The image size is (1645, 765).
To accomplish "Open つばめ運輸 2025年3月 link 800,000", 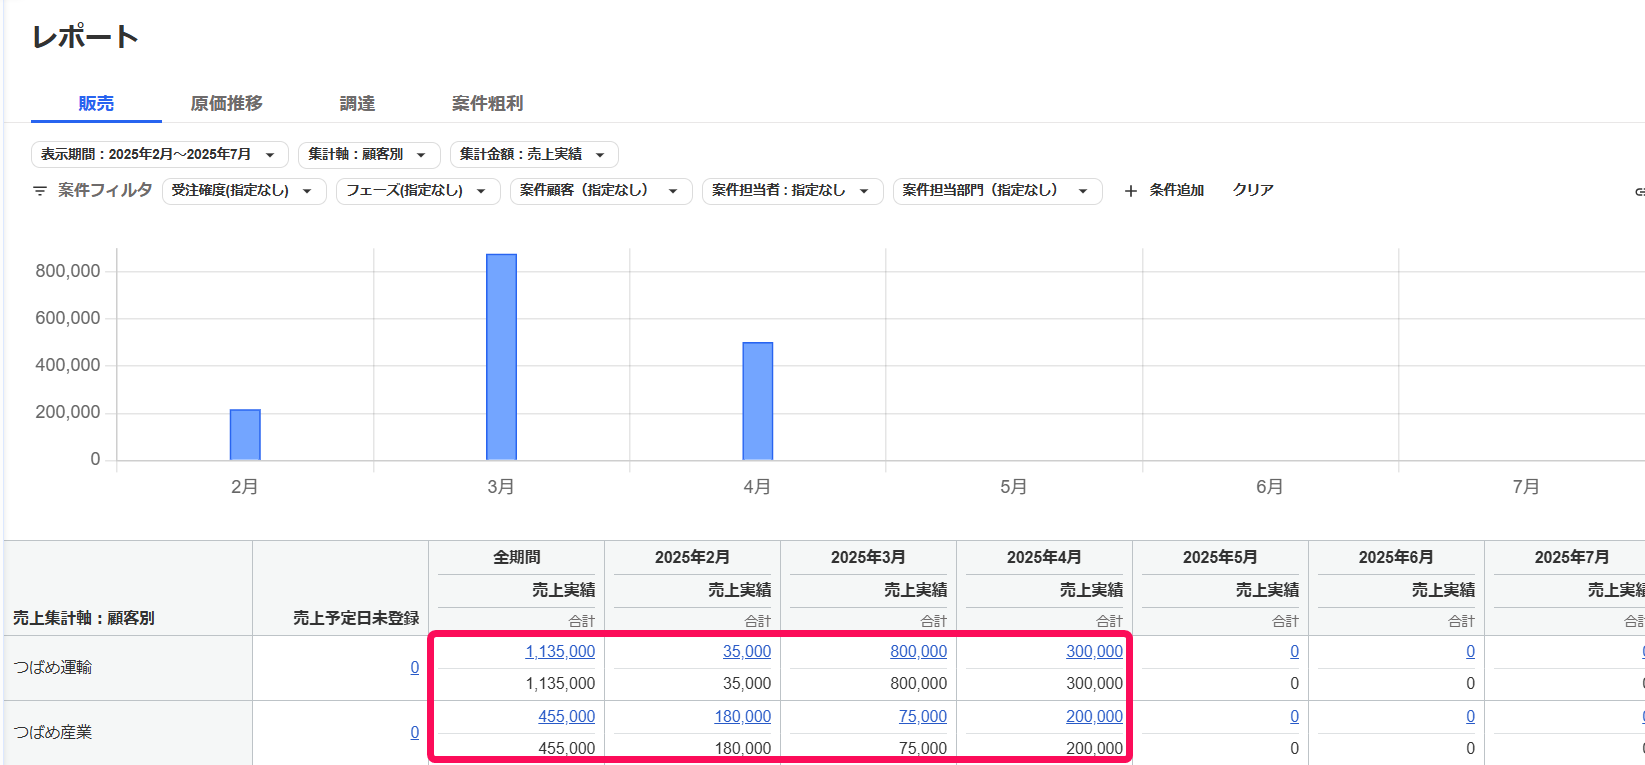I will 919,651.
